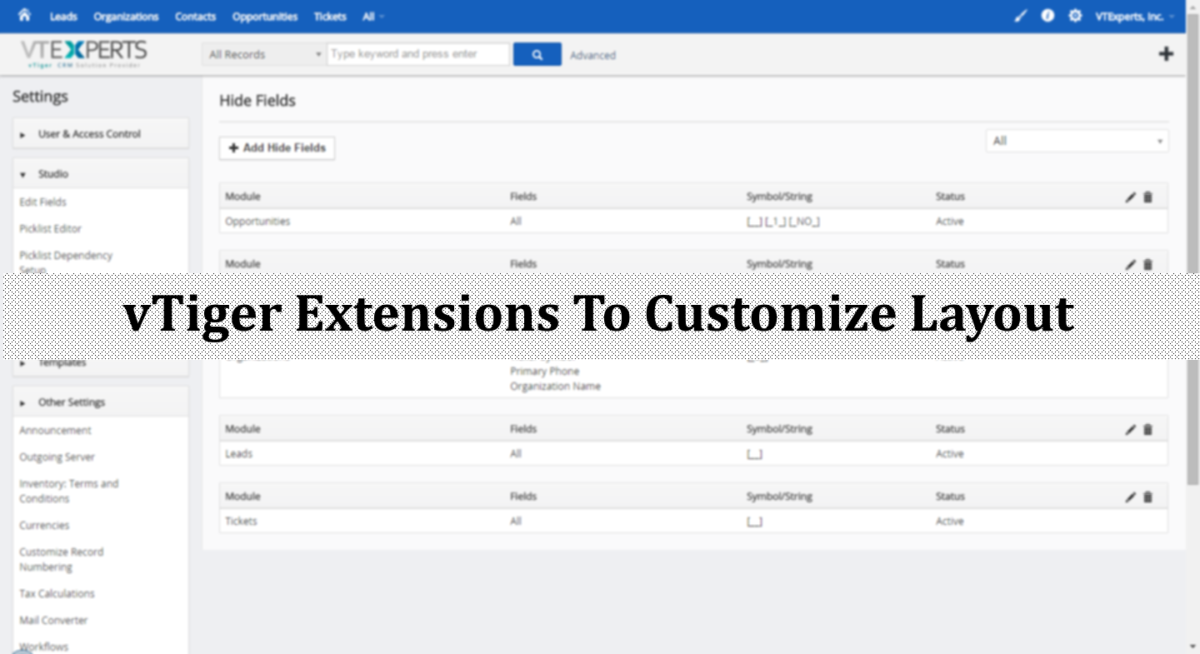
Task: Open Announcement settings
Action: coord(55,431)
